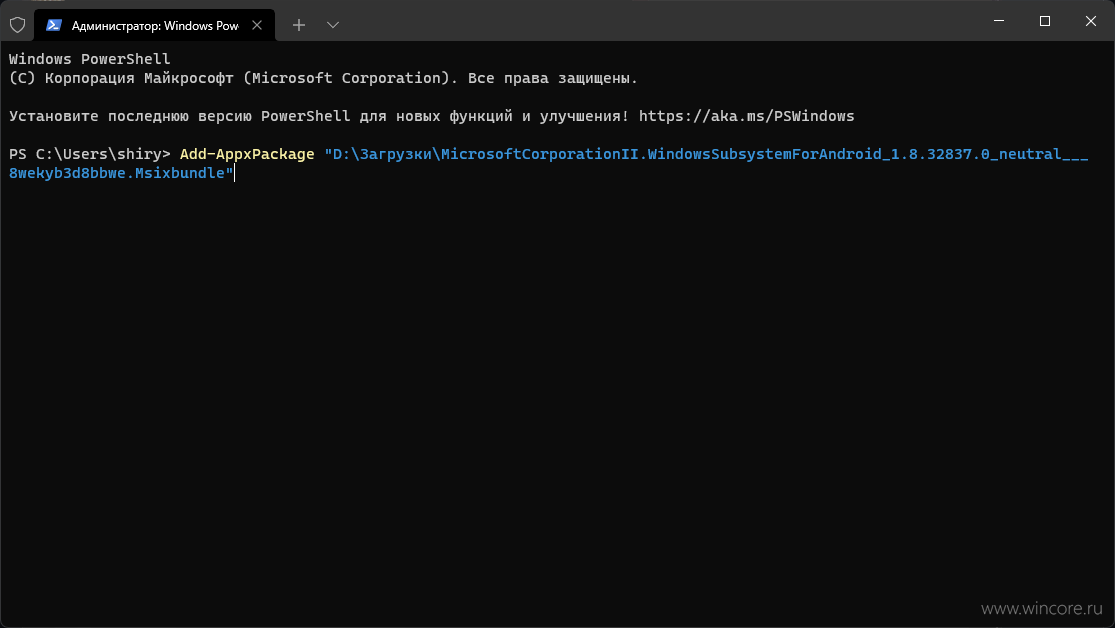Click the Add-AppxPackage command text
Viewport: 1115px width, 628px height.
coord(247,154)
